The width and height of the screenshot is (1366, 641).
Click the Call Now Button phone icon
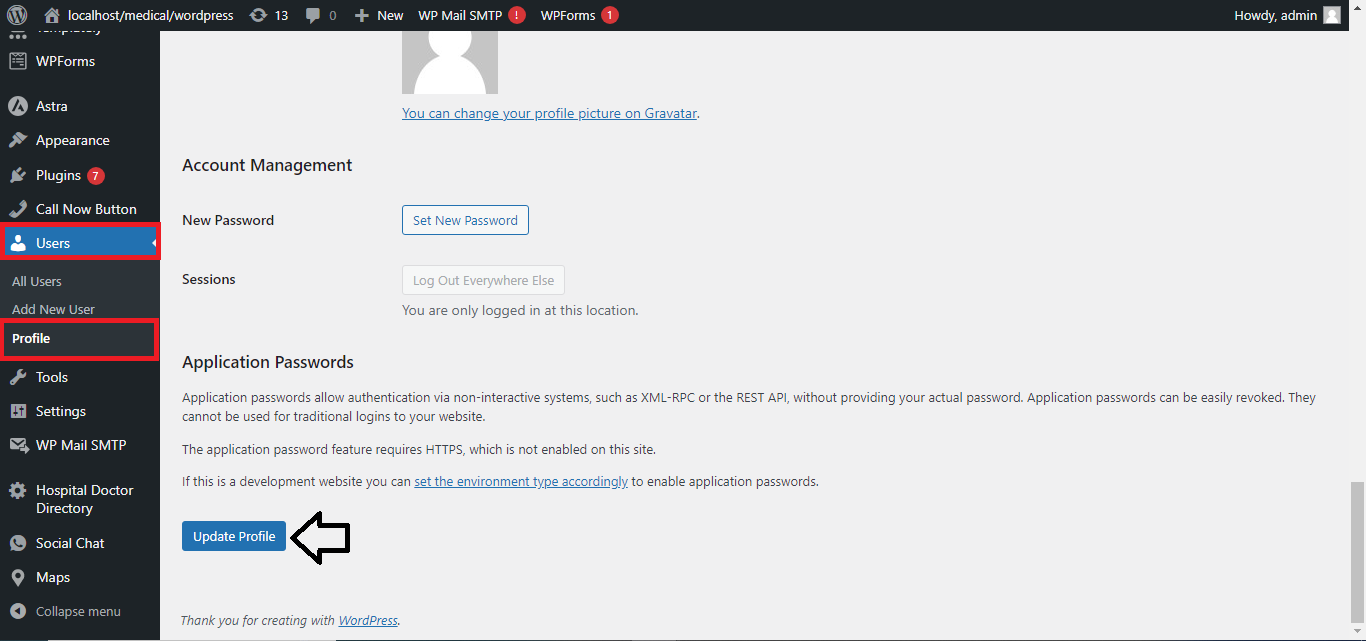(x=17, y=209)
